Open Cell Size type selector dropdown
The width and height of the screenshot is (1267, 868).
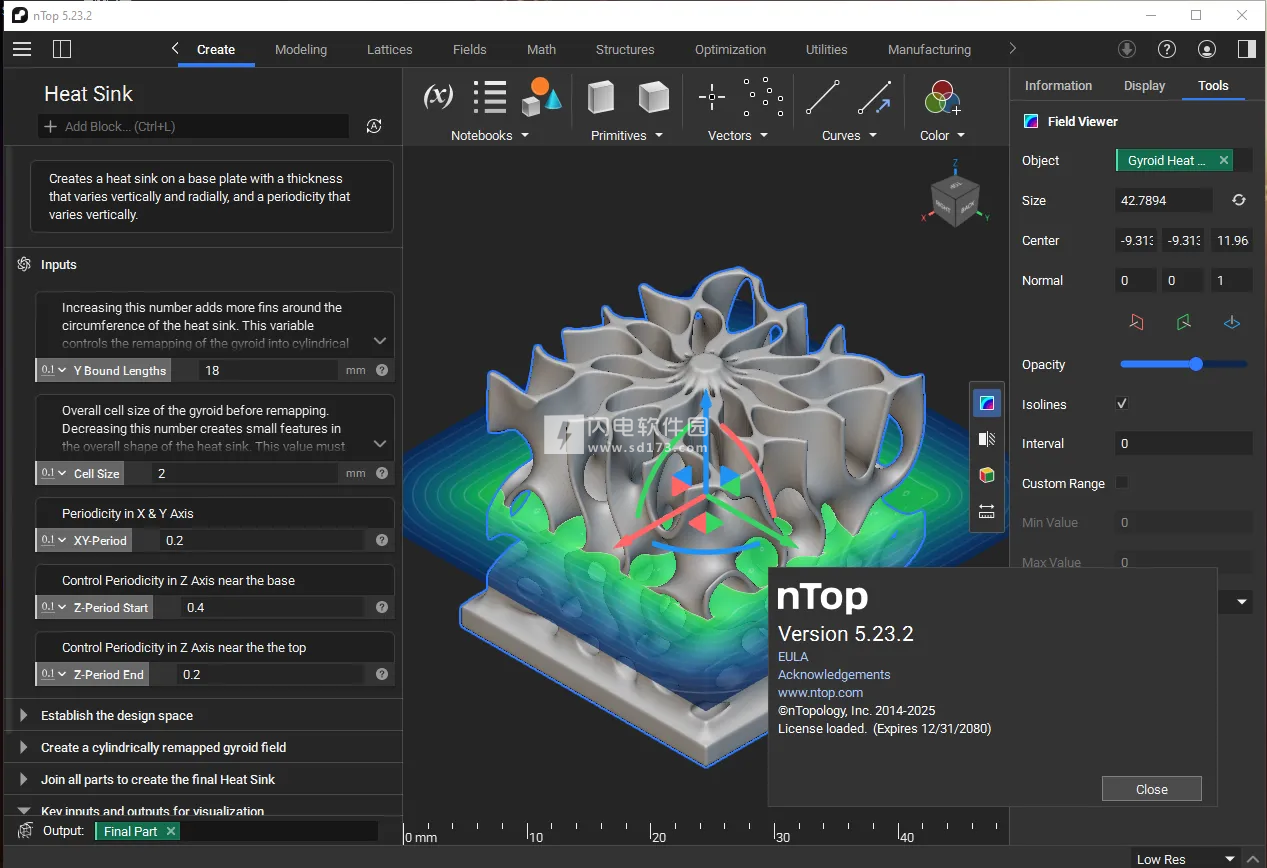click(53, 473)
